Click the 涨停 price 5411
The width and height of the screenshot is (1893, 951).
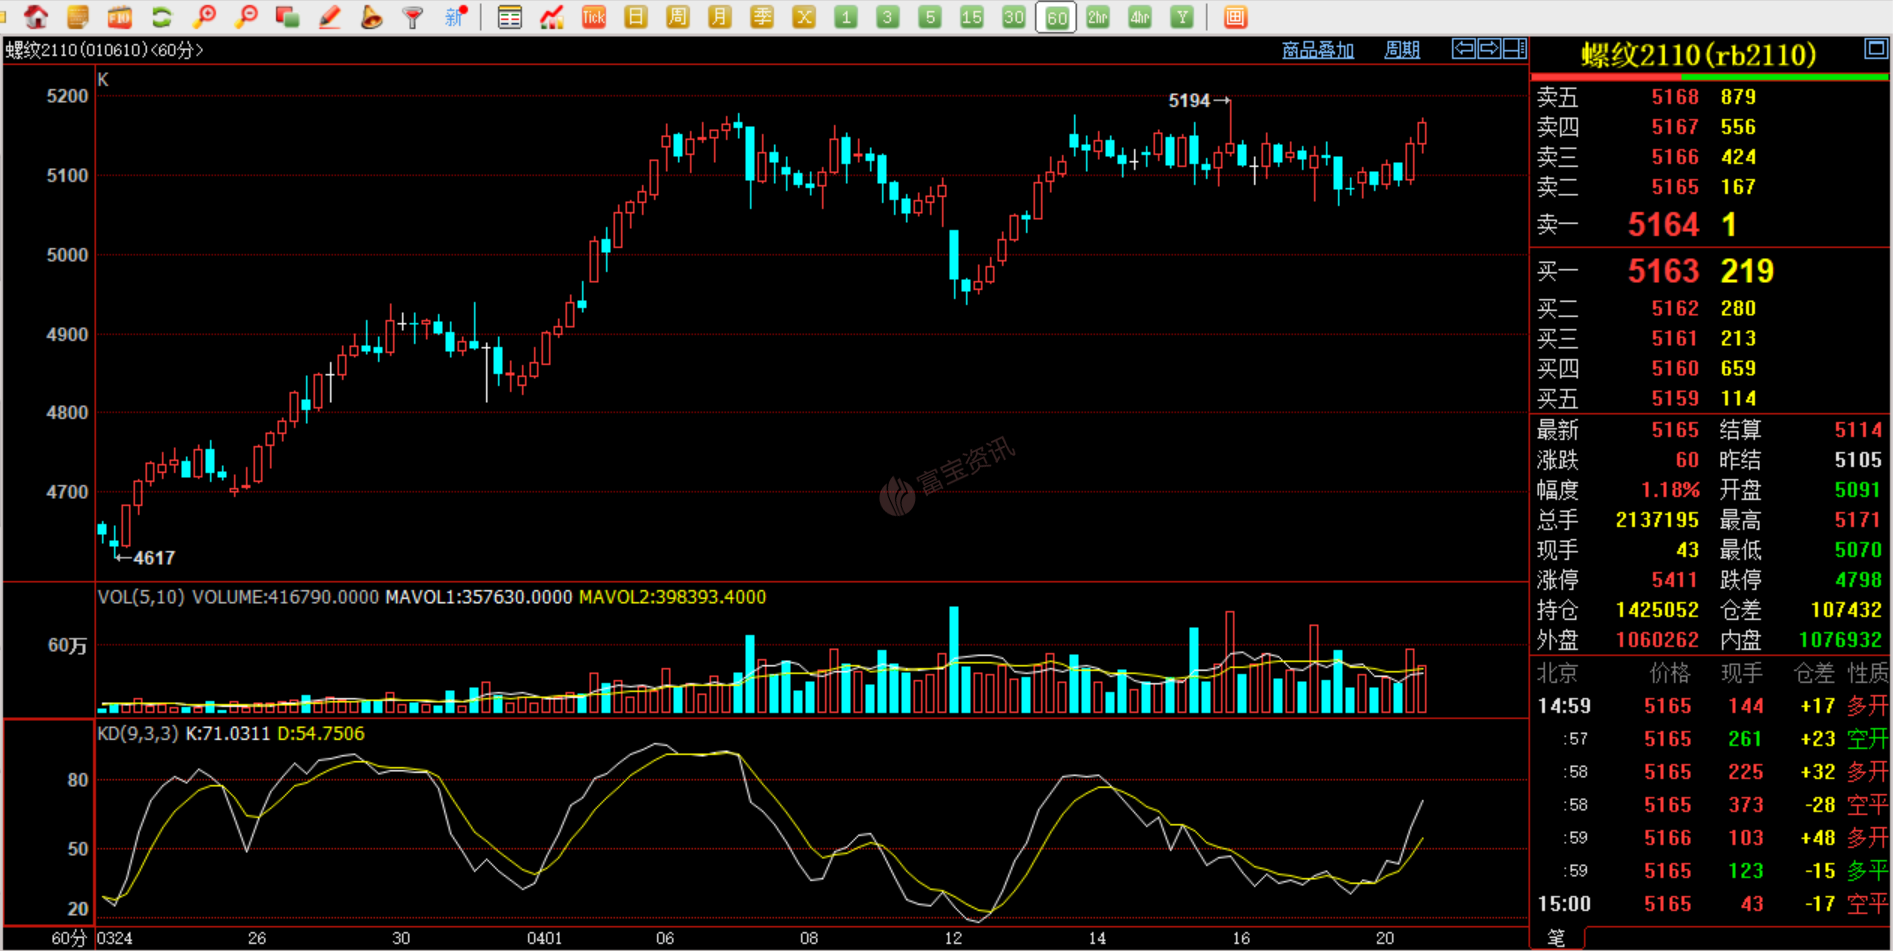point(1675,580)
